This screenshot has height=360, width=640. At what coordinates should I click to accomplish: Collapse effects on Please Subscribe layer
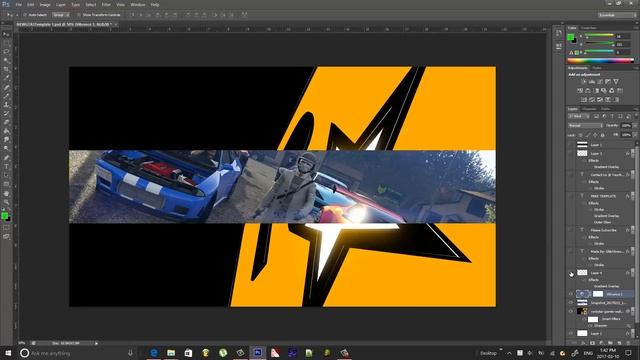point(632,230)
